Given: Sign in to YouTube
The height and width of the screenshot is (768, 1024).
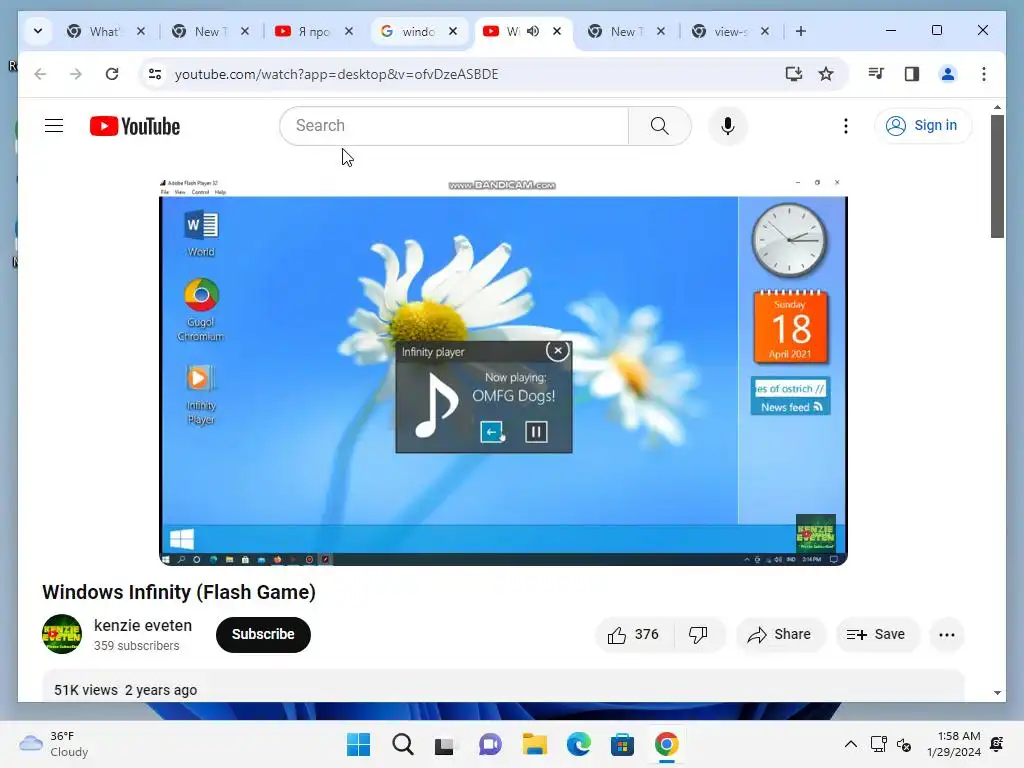Looking at the screenshot, I should [922, 125].
